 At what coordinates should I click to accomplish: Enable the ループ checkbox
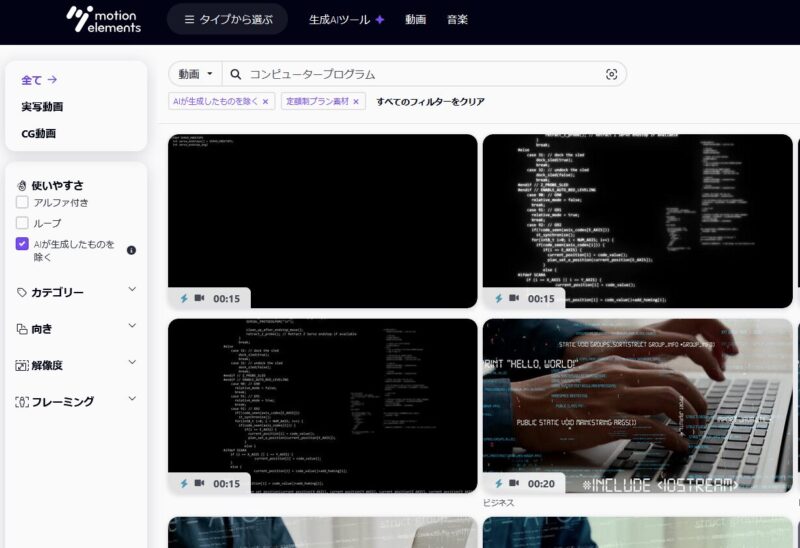point(22,223)
